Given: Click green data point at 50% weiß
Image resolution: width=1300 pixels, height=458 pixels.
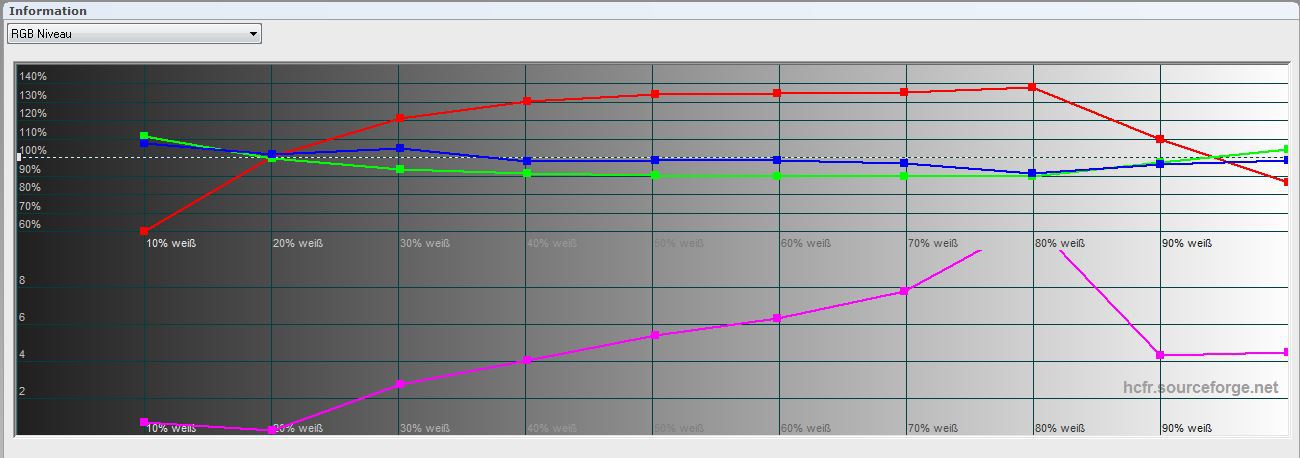Looking at the screenshot, I should pyautogui.click(x=655, y=175).
